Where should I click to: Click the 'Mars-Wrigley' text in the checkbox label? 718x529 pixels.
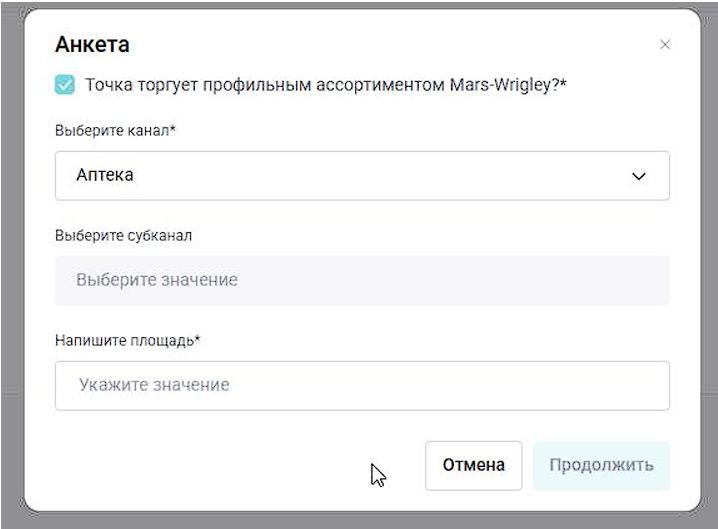click(505, 86)
